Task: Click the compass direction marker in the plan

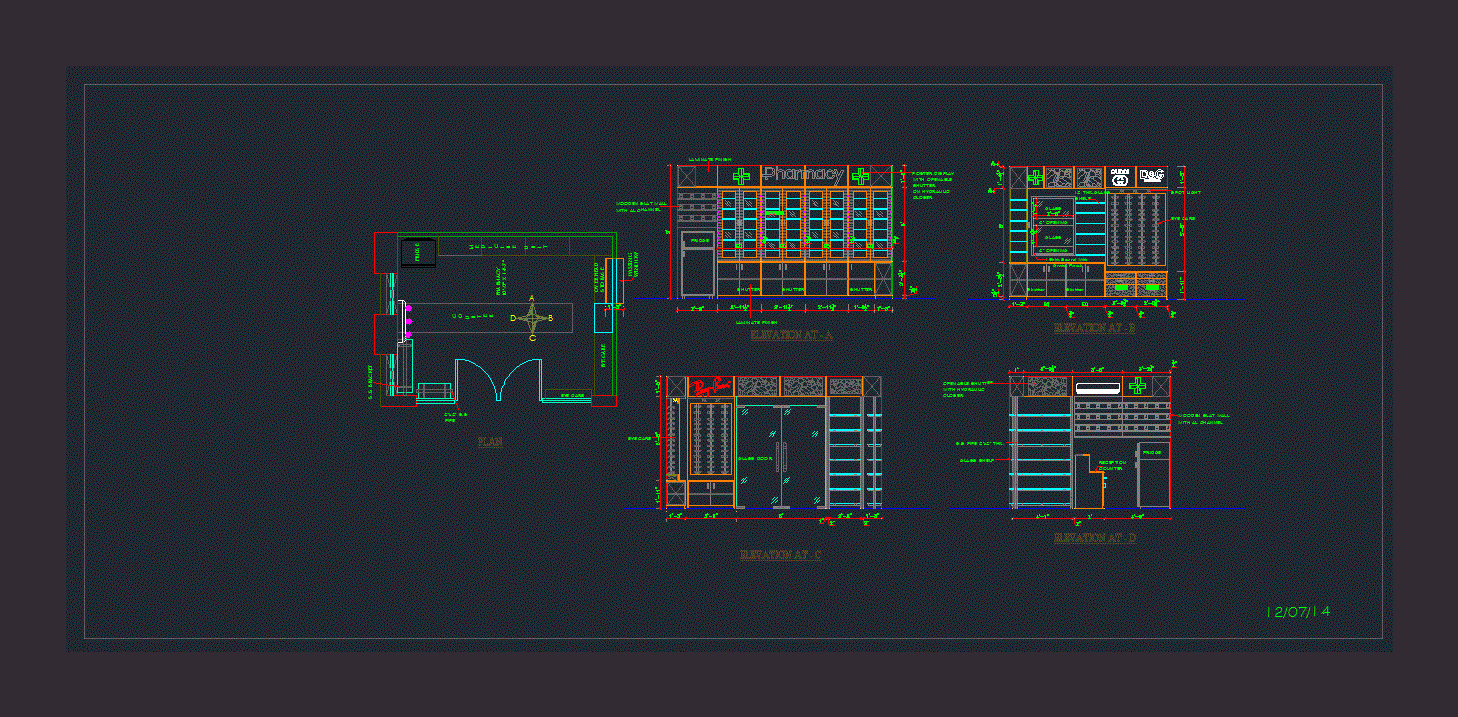Action: (x=533, y=319)
